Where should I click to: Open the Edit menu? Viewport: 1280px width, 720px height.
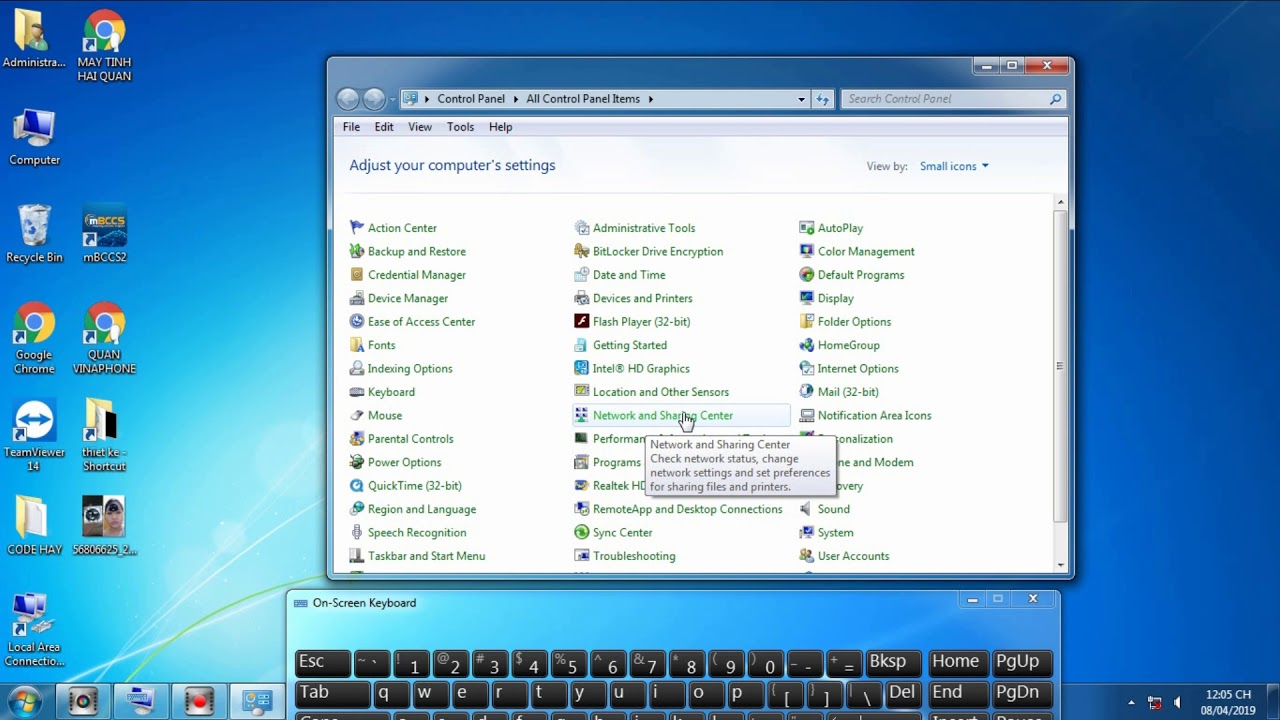(384, 127)
